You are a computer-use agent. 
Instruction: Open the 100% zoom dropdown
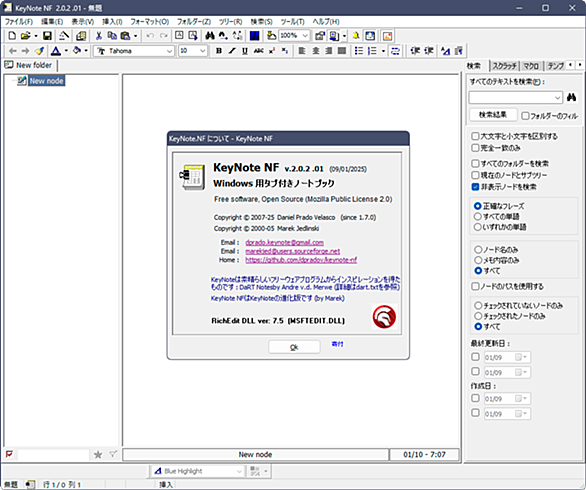(x=305, y=36)
